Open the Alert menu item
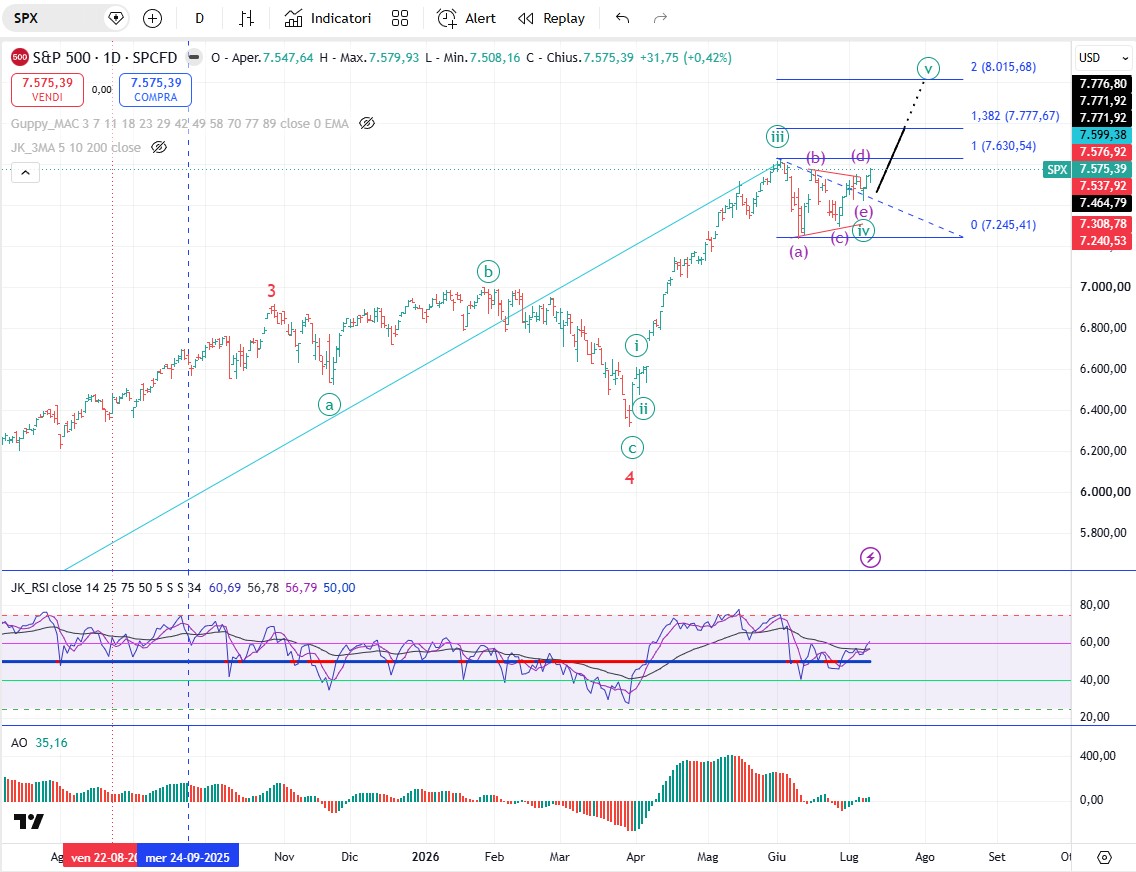Screen dimensions: 1136x872 click(467, 18)
